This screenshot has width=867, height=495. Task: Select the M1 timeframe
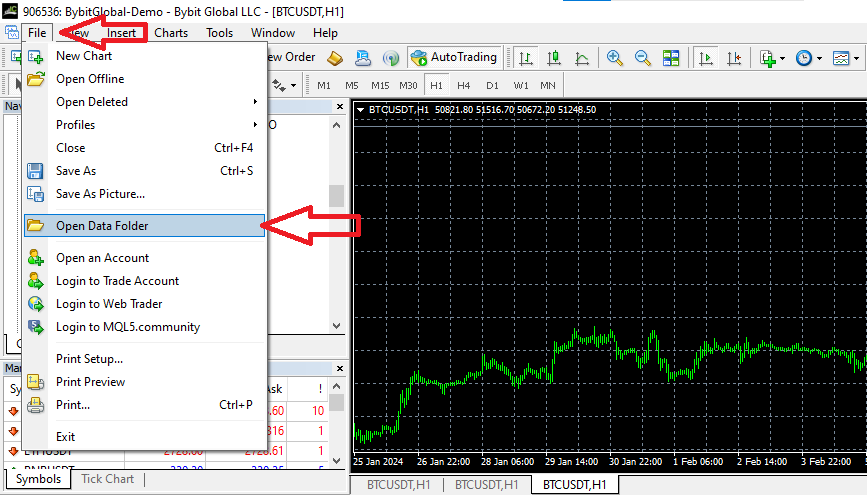click(x=324, y=86)
